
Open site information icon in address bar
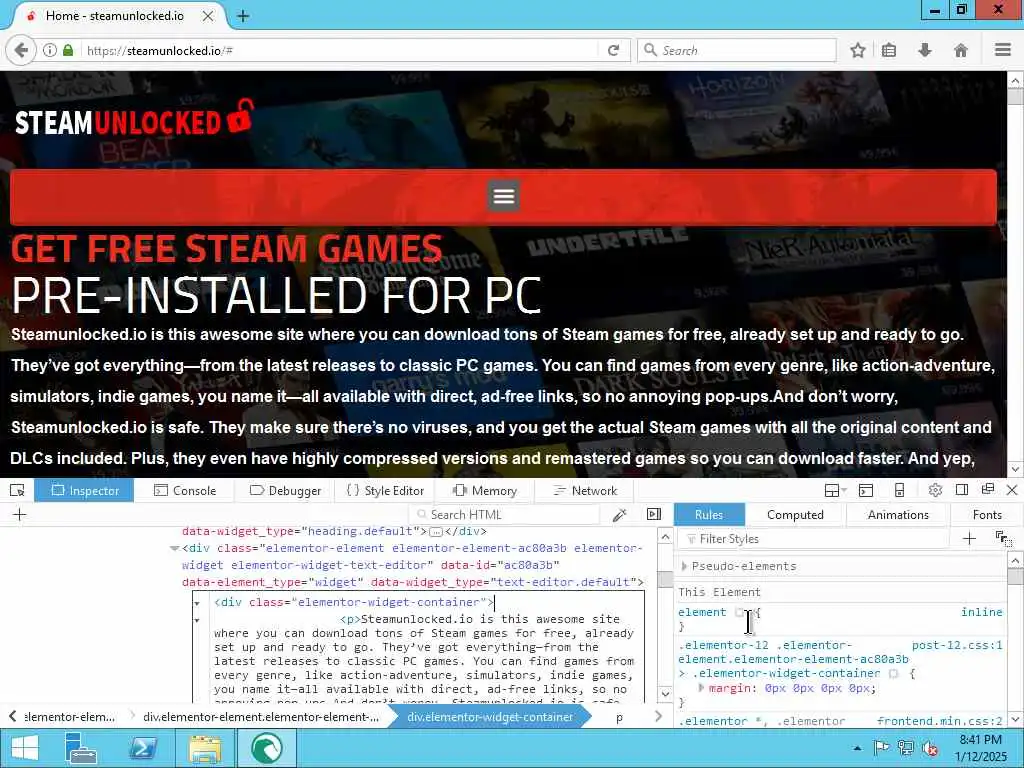(x=50, y=50)
